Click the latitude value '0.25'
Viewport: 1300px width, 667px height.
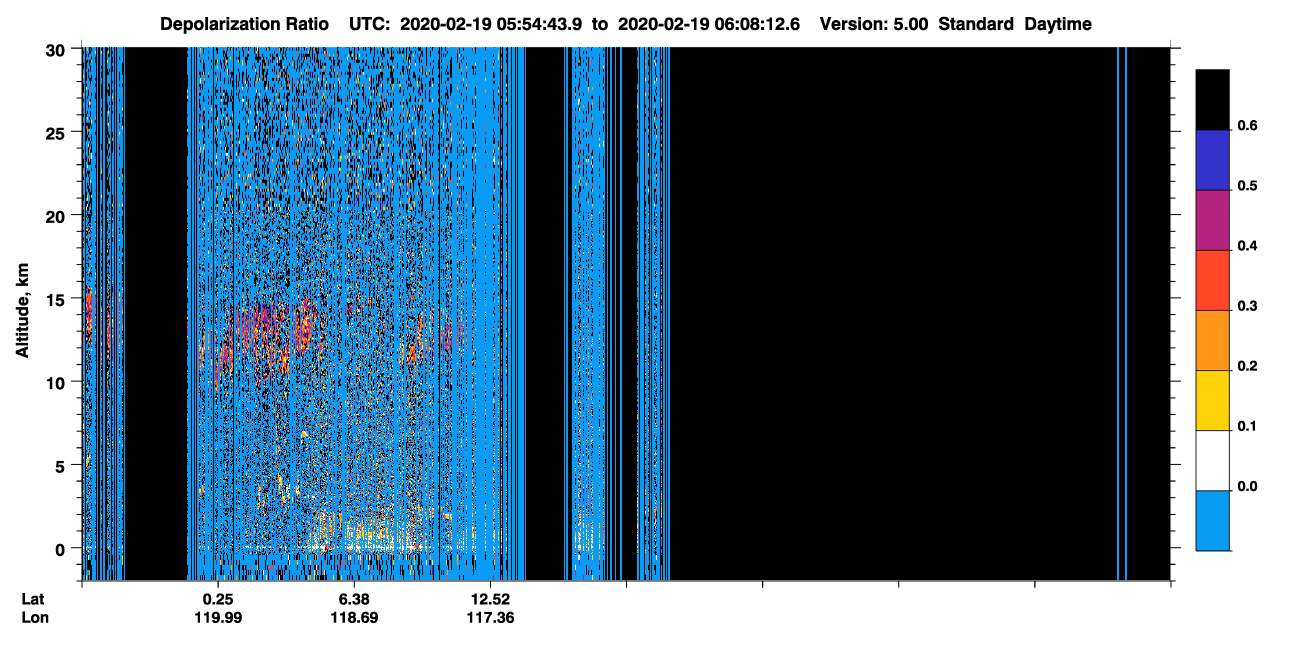(218, 599)
